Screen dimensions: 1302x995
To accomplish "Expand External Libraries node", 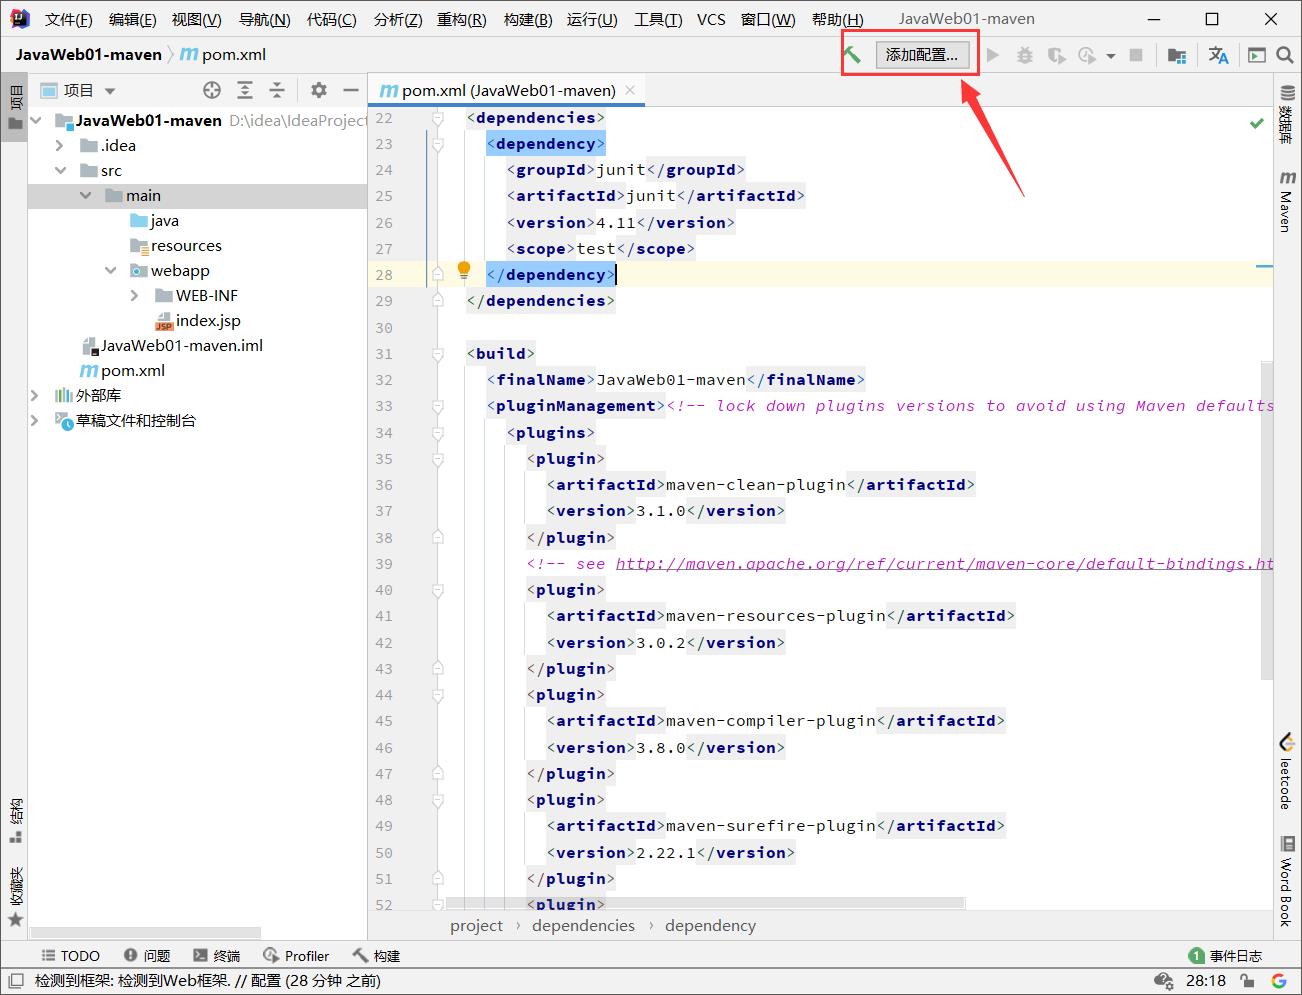I will pyautogui.click(x=36, y=395).
